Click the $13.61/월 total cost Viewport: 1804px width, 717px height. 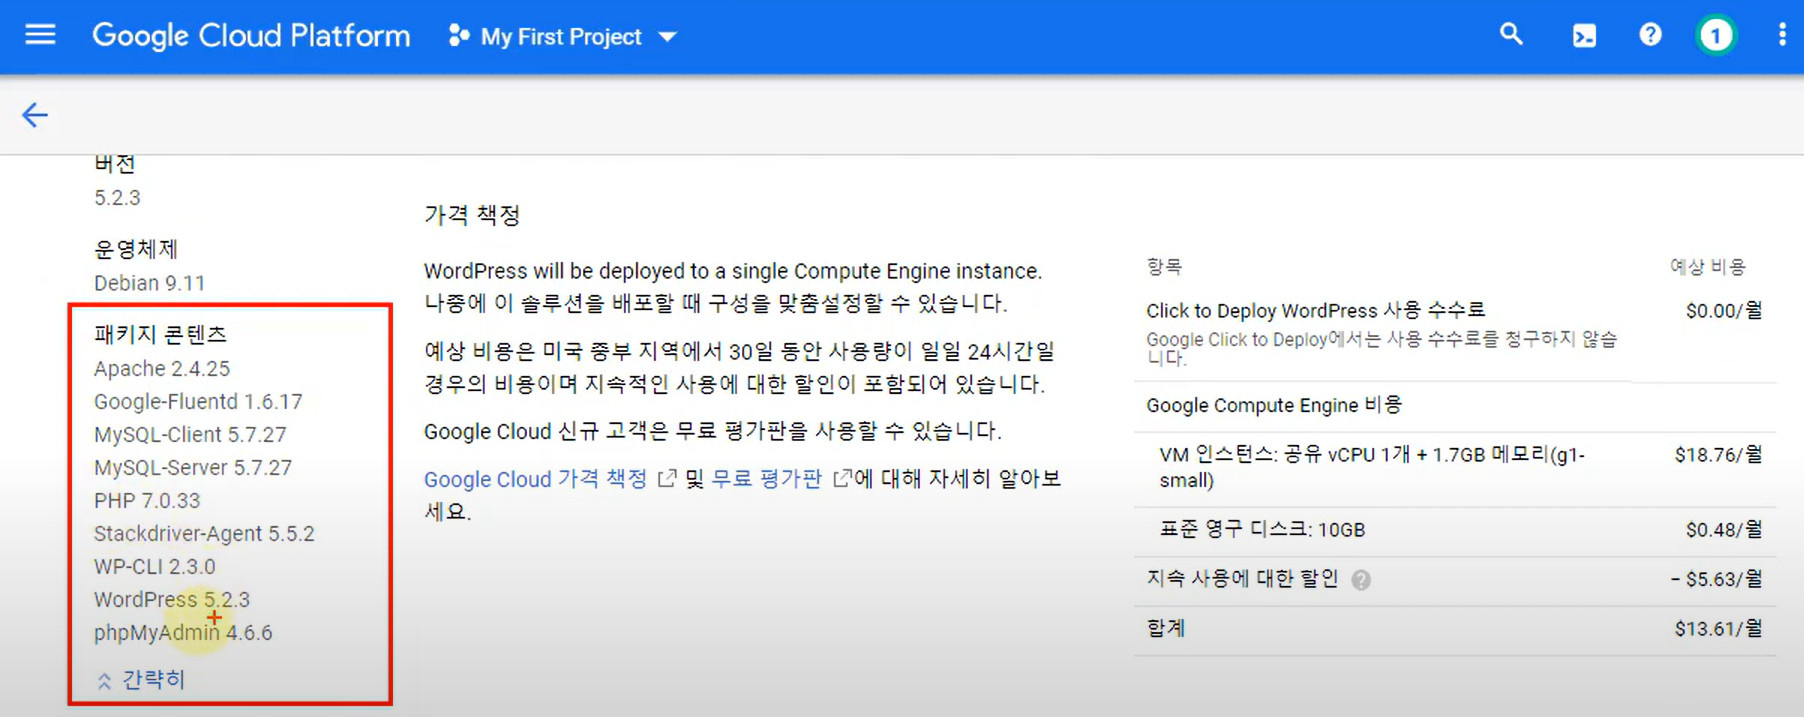[1718, 629]
